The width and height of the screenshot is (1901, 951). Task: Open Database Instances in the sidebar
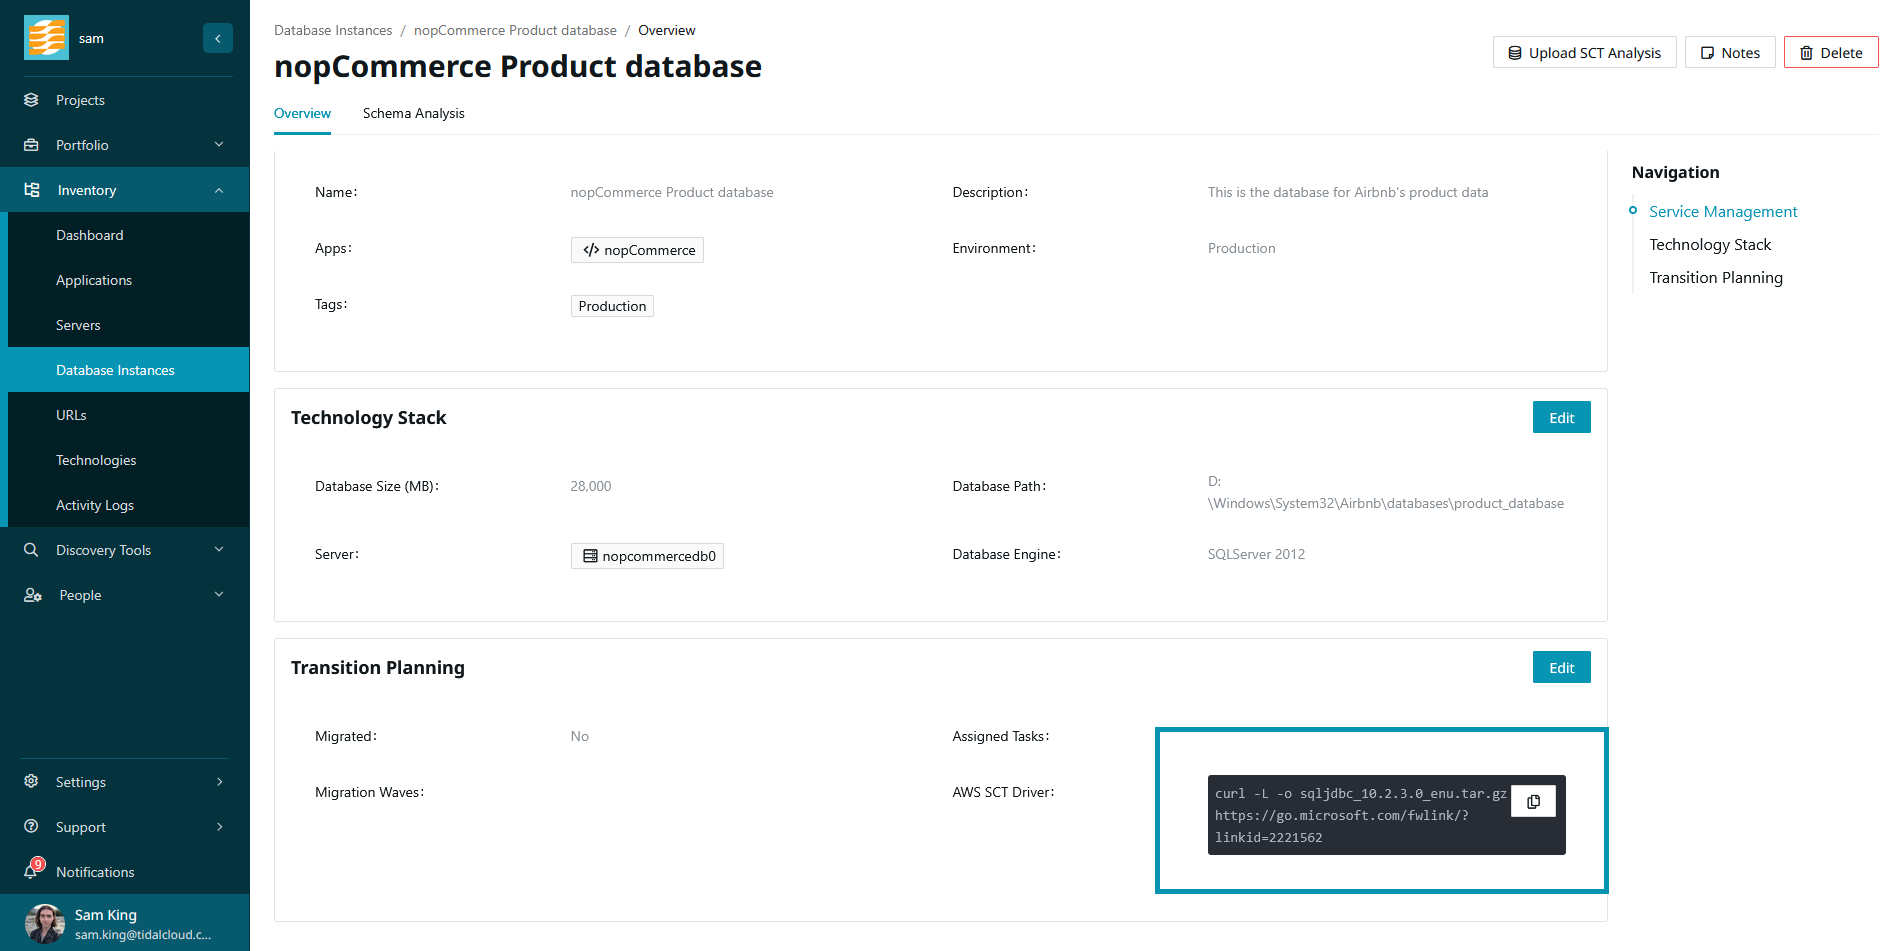pyautogui.click(x=115, y=370)
